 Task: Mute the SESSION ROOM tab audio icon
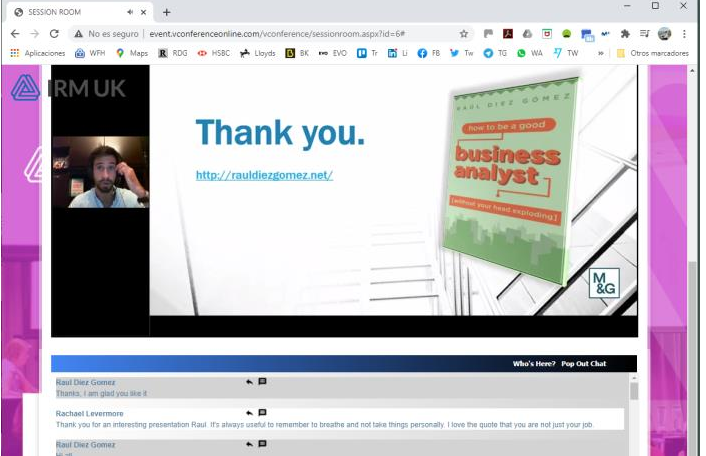(x=130, y=12)
